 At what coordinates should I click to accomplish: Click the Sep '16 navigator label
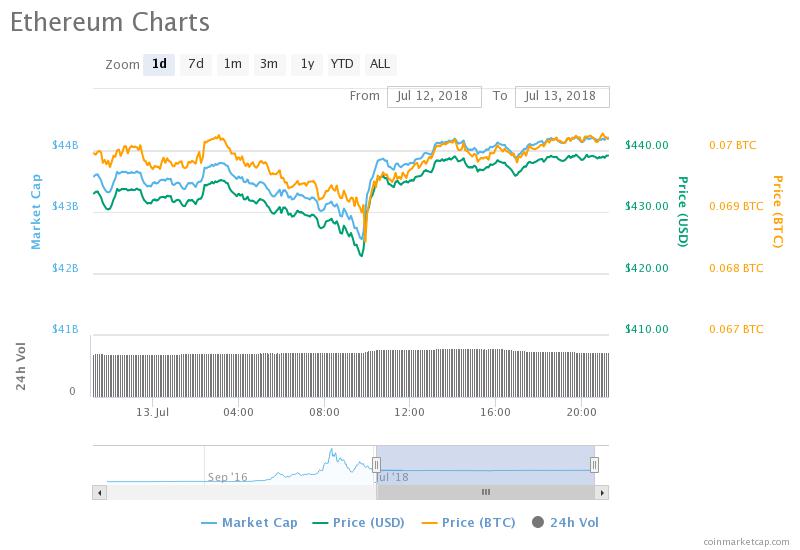[x=228, y=477]
